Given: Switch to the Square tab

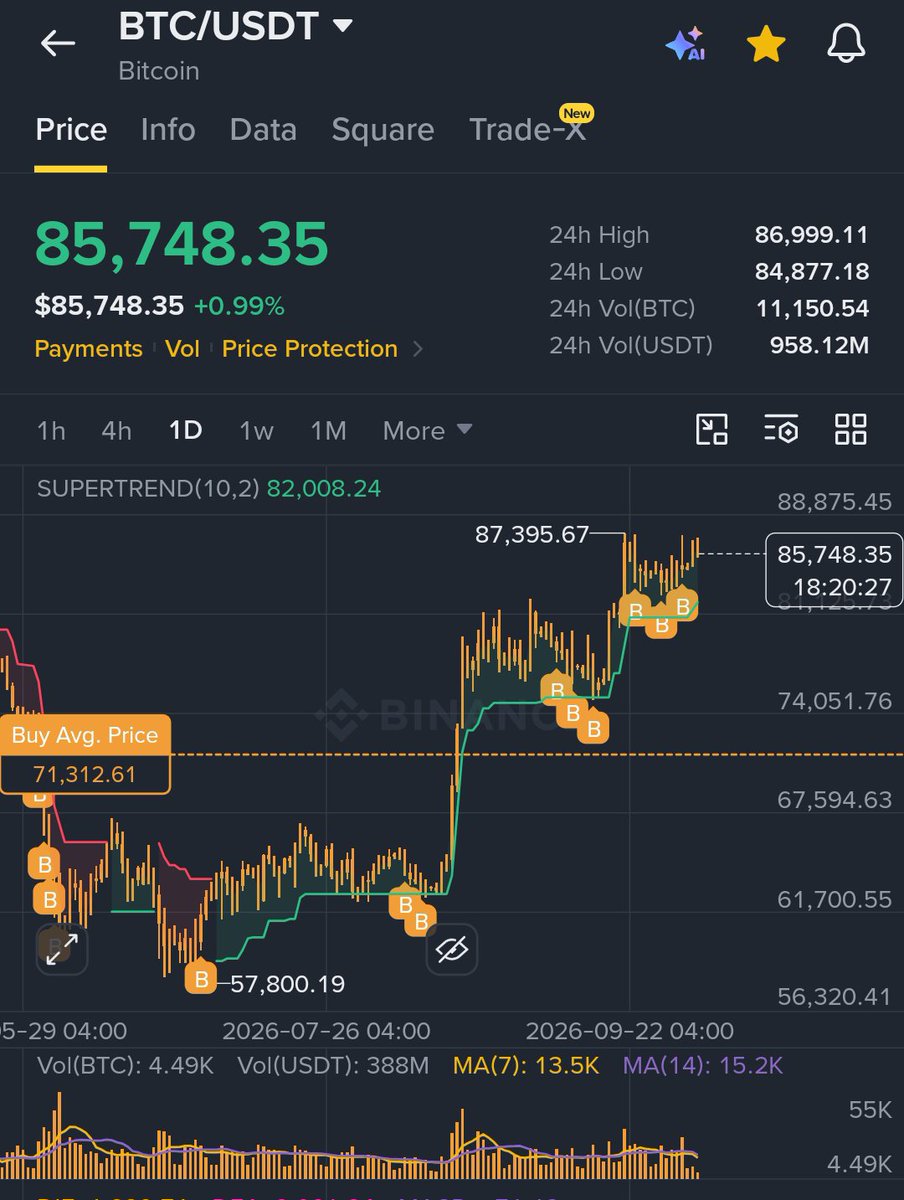Looking at the screenshot, I should tap(383, 130).
